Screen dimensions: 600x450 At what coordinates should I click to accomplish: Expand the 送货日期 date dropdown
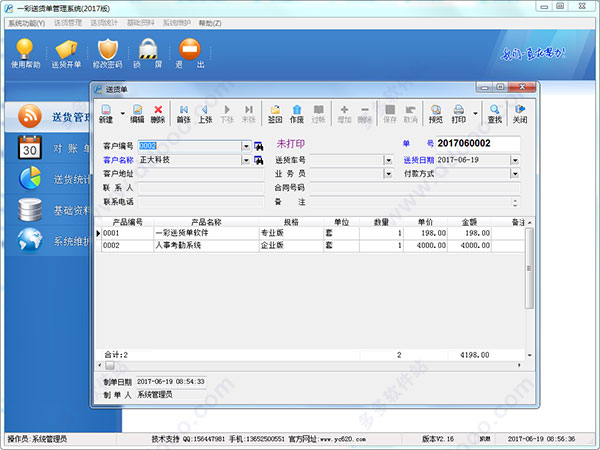point(515,160)
